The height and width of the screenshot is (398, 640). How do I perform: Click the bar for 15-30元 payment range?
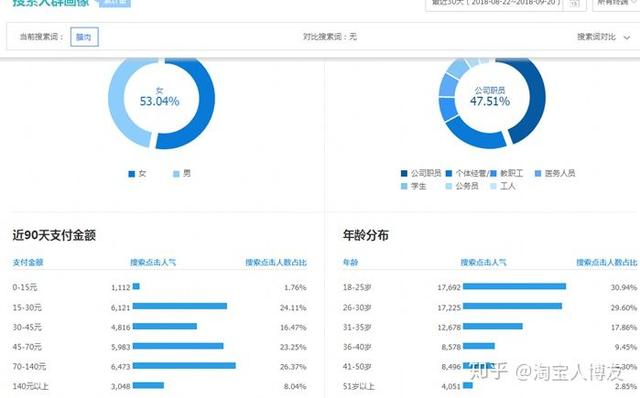[x=180, y=306]
